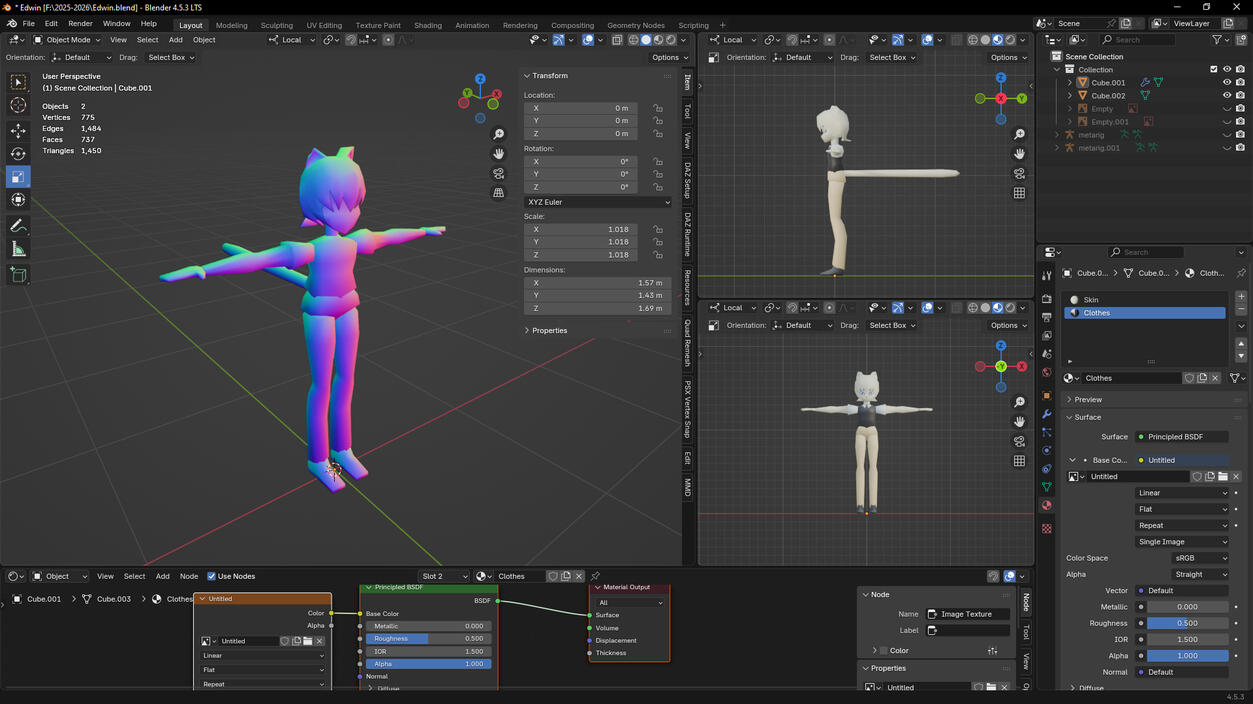Screen dimensions: 1253x704
Task: Collapse the Surface panel
Action: [1088, 417]
